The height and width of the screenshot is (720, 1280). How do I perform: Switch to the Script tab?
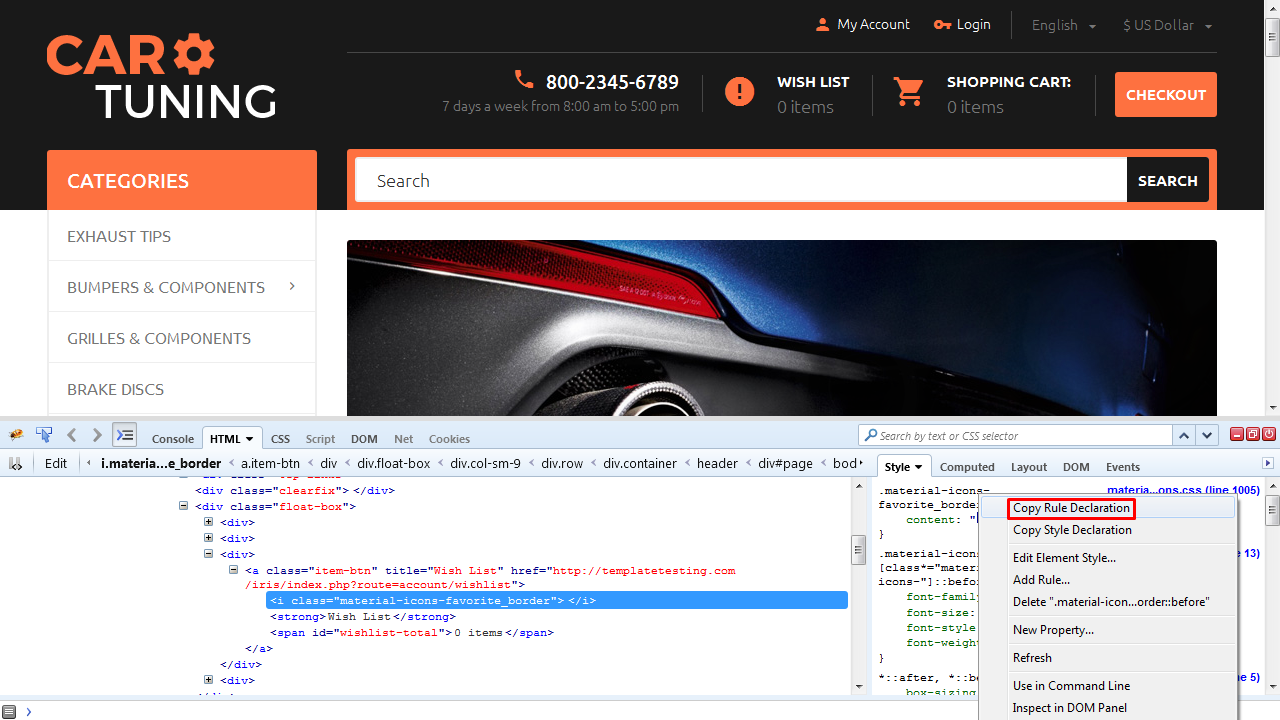click(x=320, y=439)
